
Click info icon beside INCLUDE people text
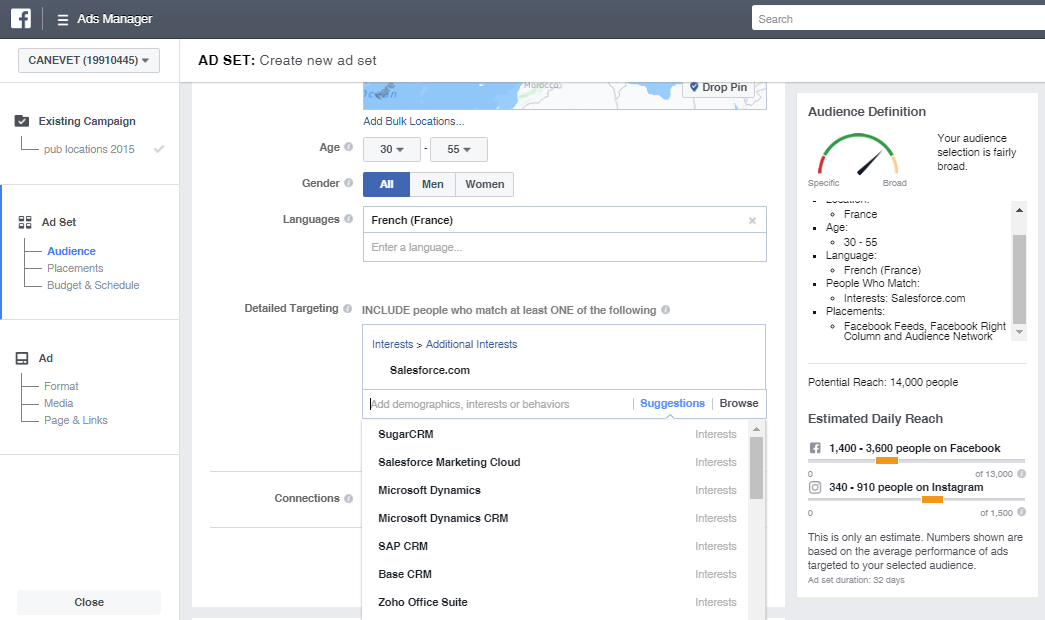point(665,309)
